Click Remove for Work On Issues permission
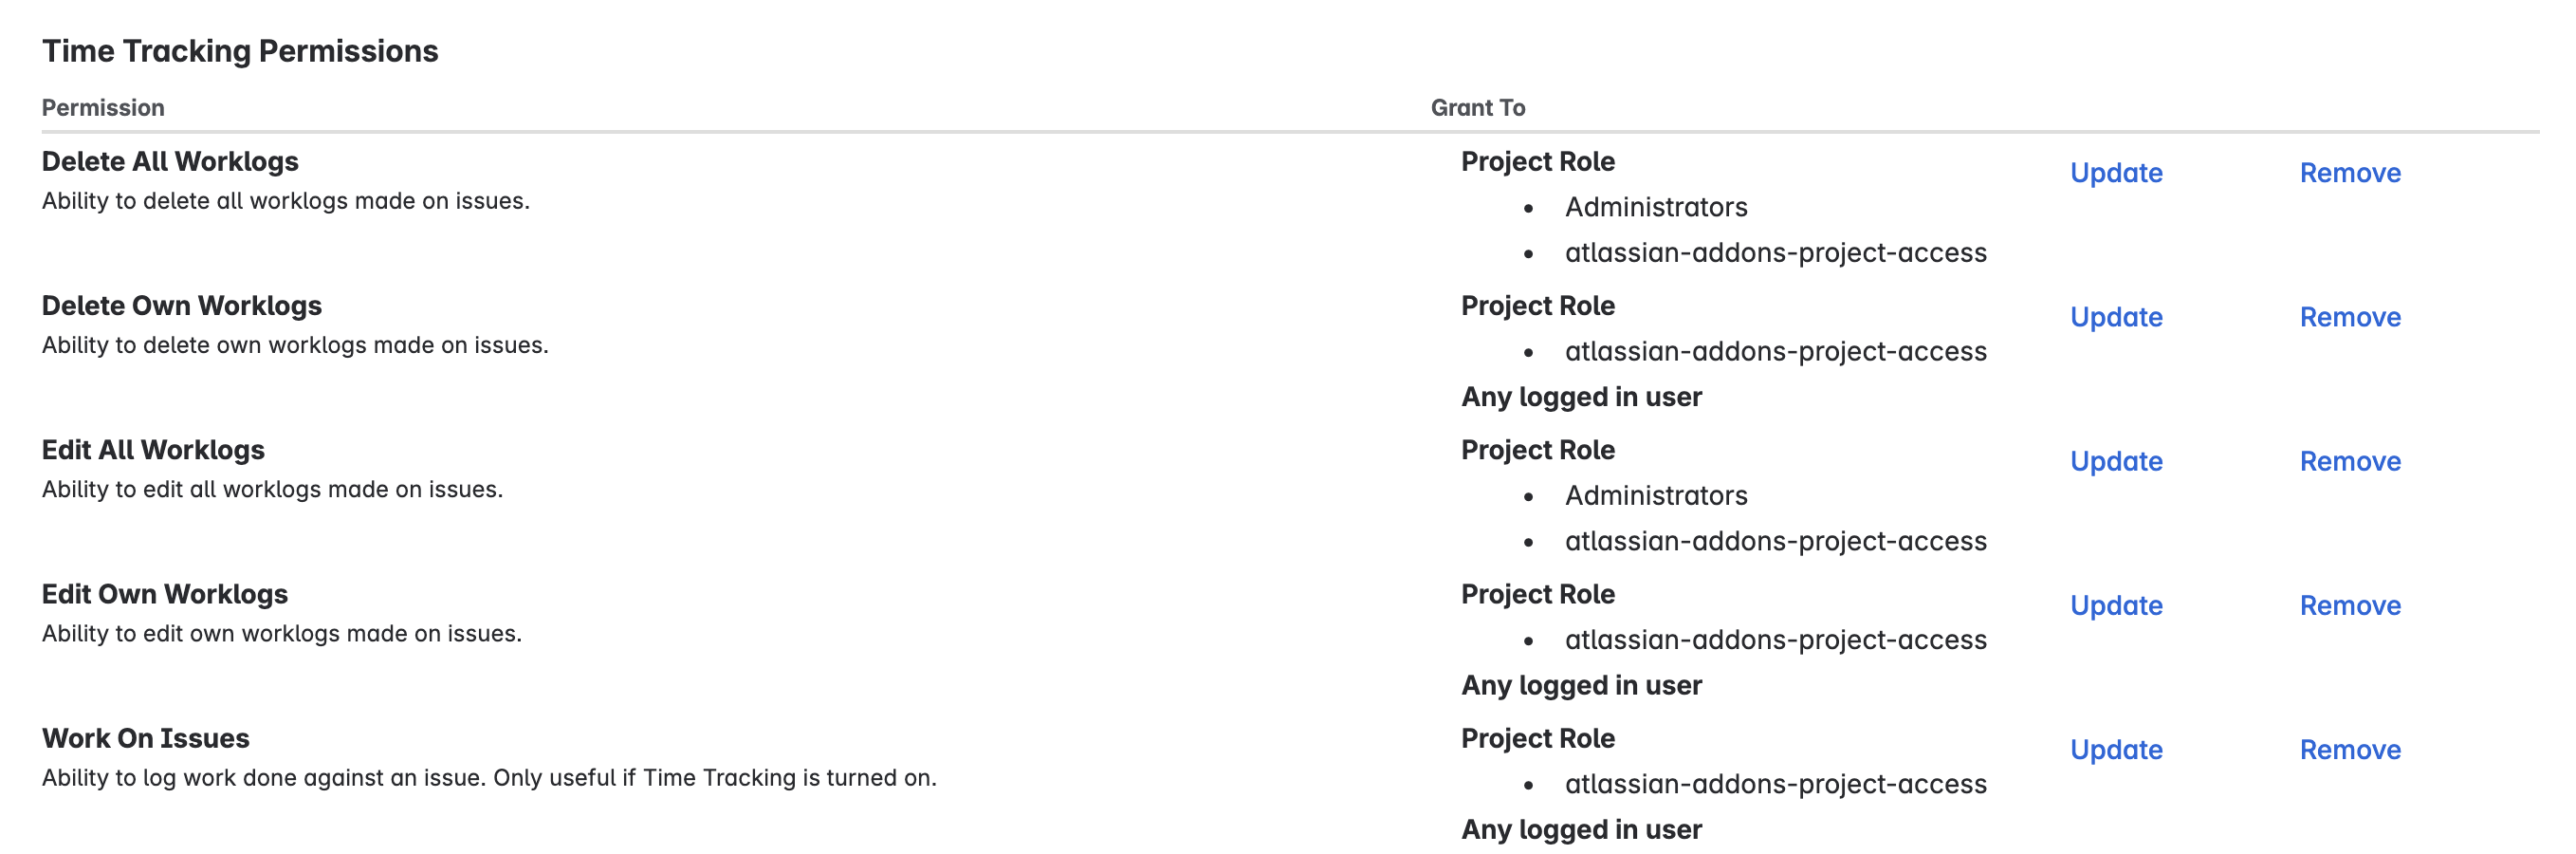2576x854 pixels. tap(2350, 749)
